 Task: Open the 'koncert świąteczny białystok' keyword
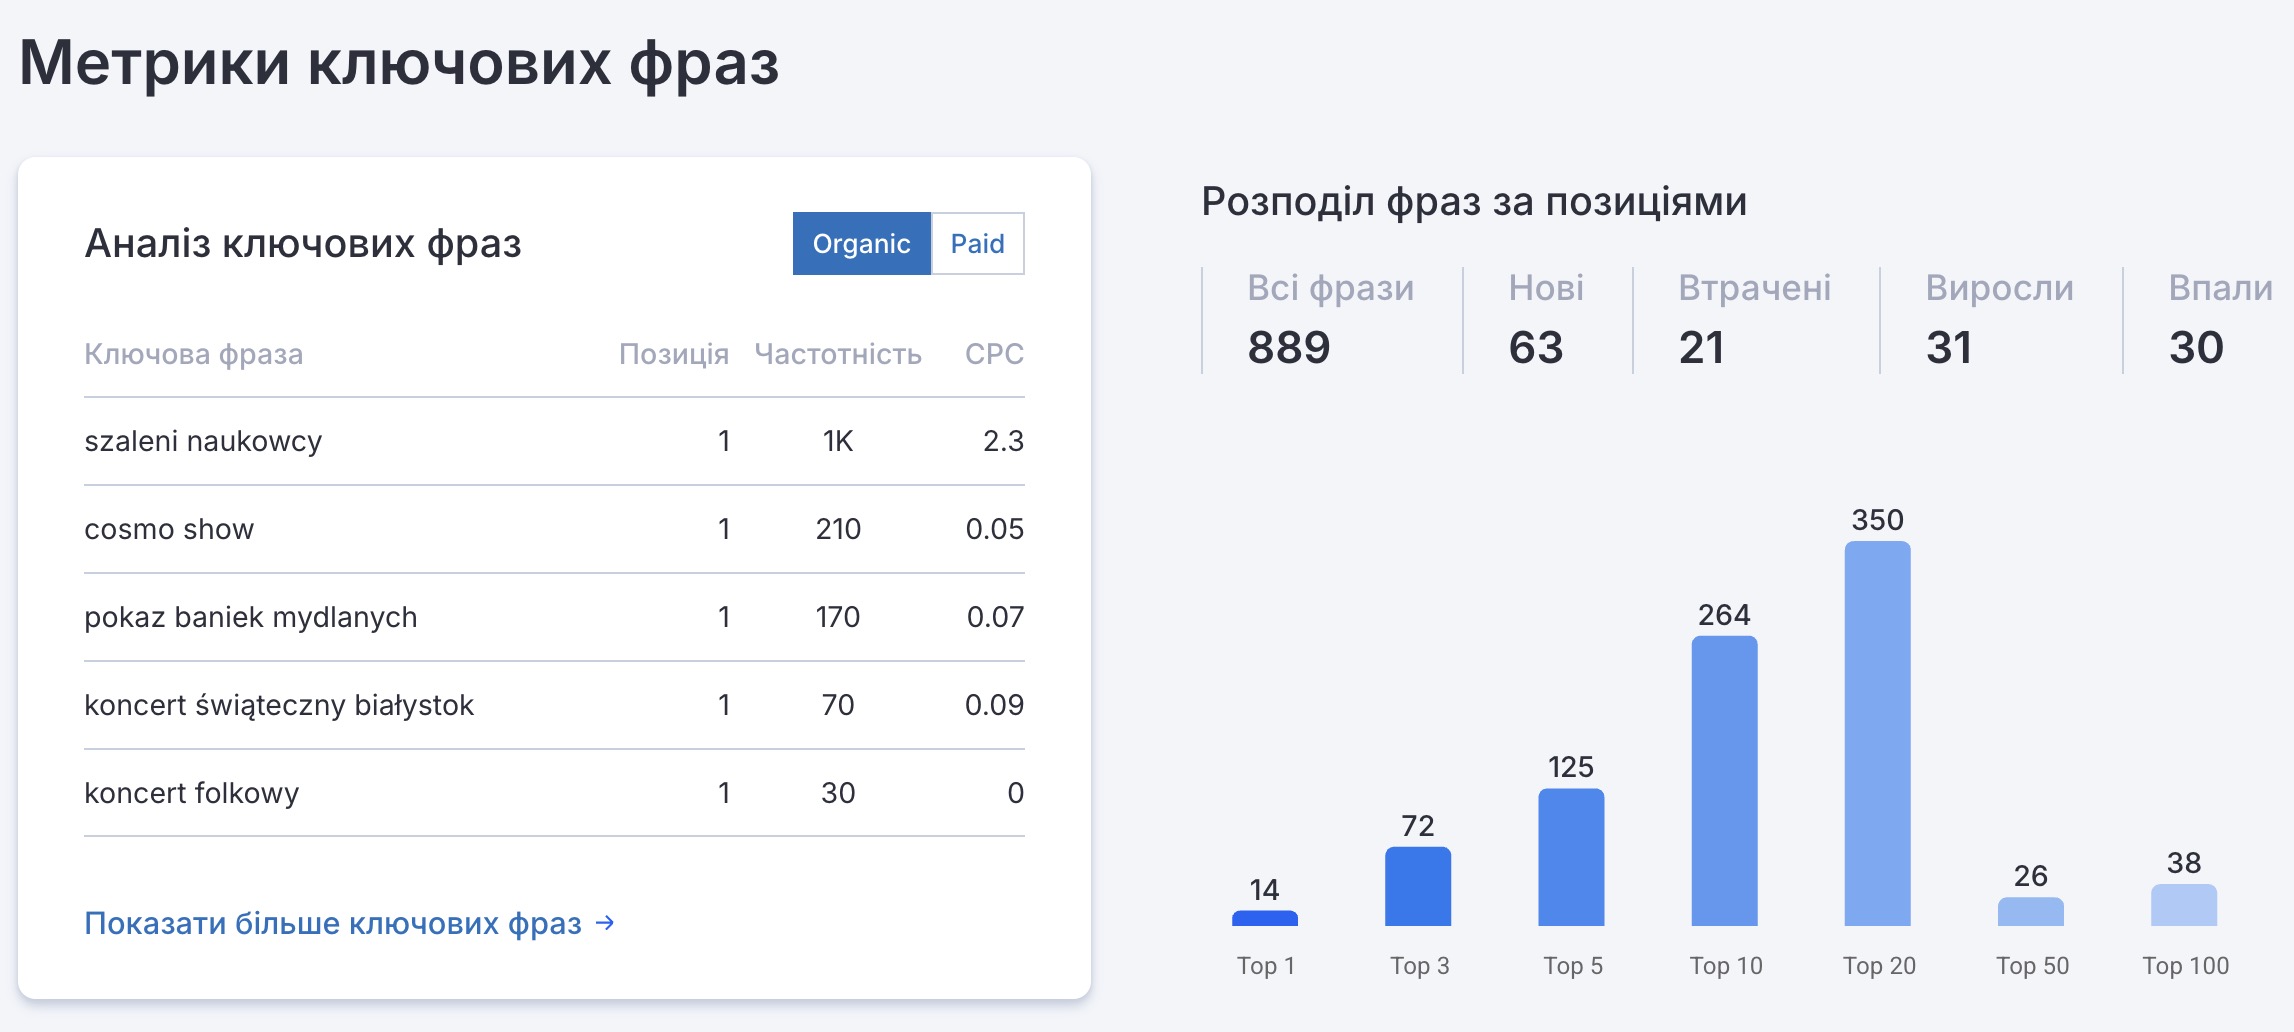(279, 705)
